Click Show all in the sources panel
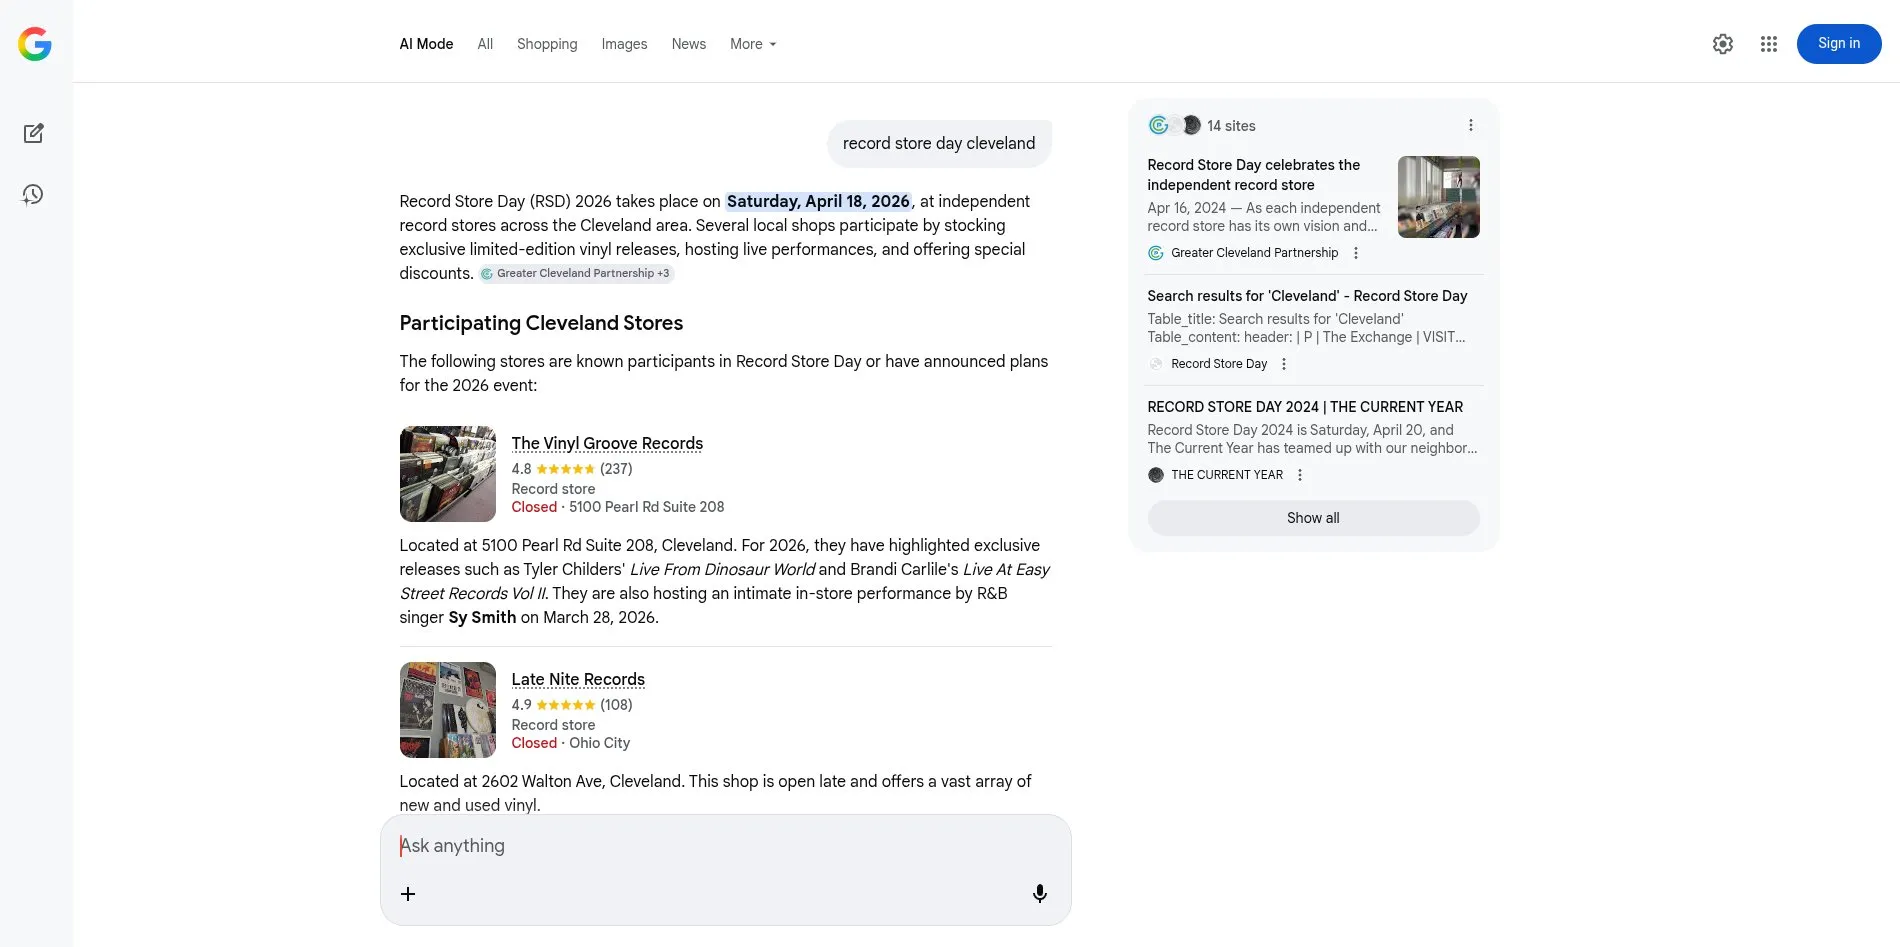The width and height of the screenshot is (1900, 947). 1312,518
